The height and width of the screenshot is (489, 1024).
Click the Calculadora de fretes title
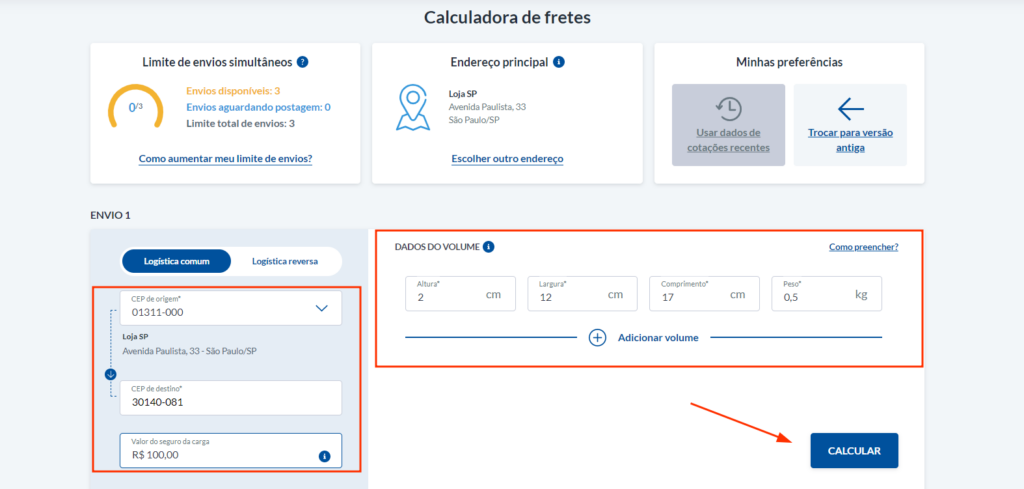pos(507,17)
